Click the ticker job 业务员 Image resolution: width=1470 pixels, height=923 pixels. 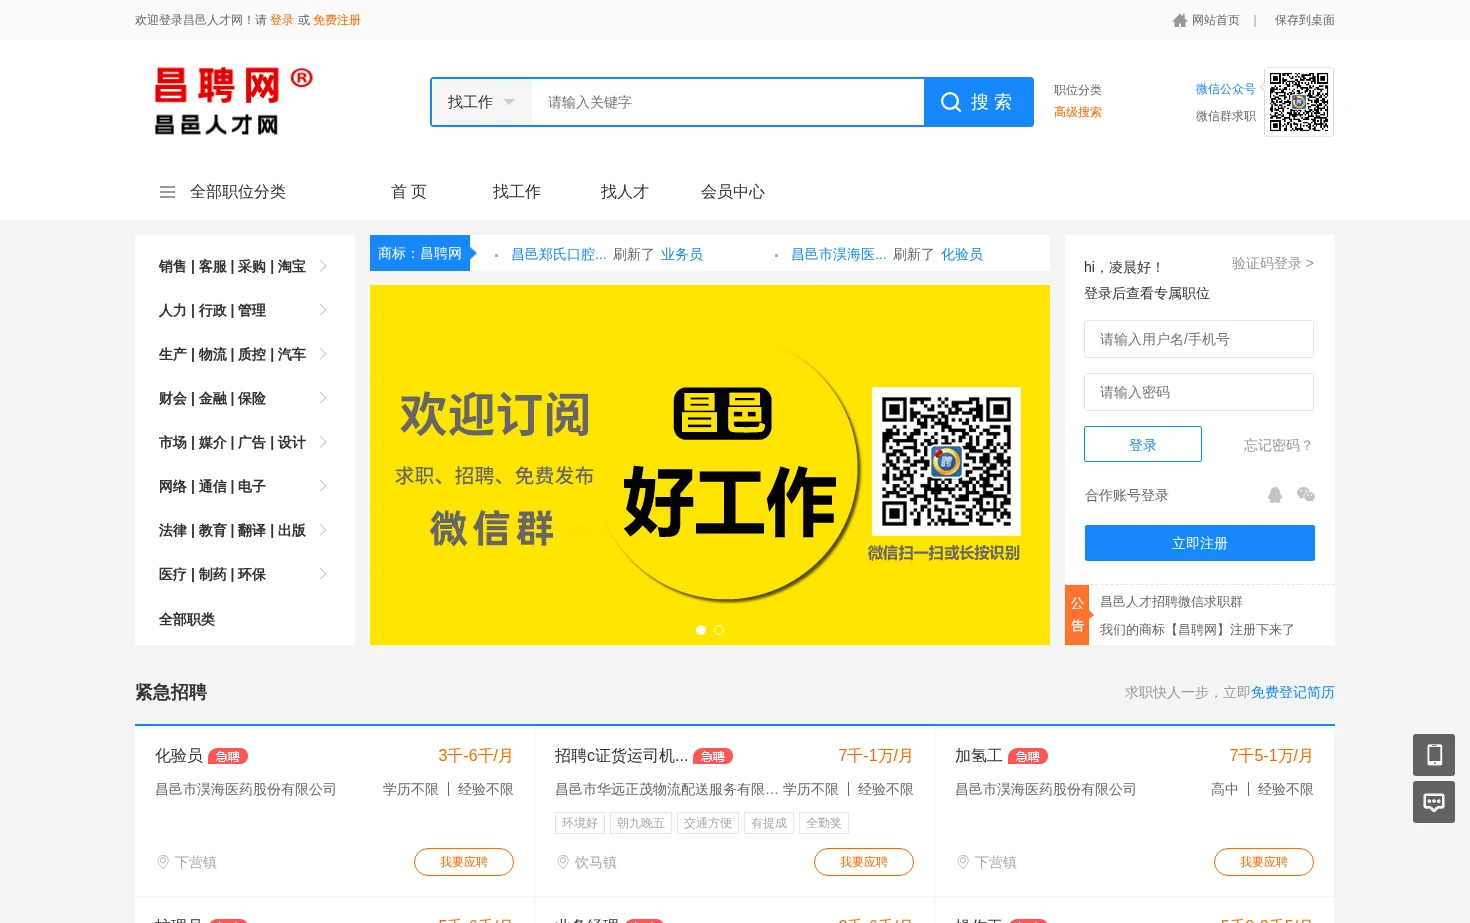click(682, 254)
